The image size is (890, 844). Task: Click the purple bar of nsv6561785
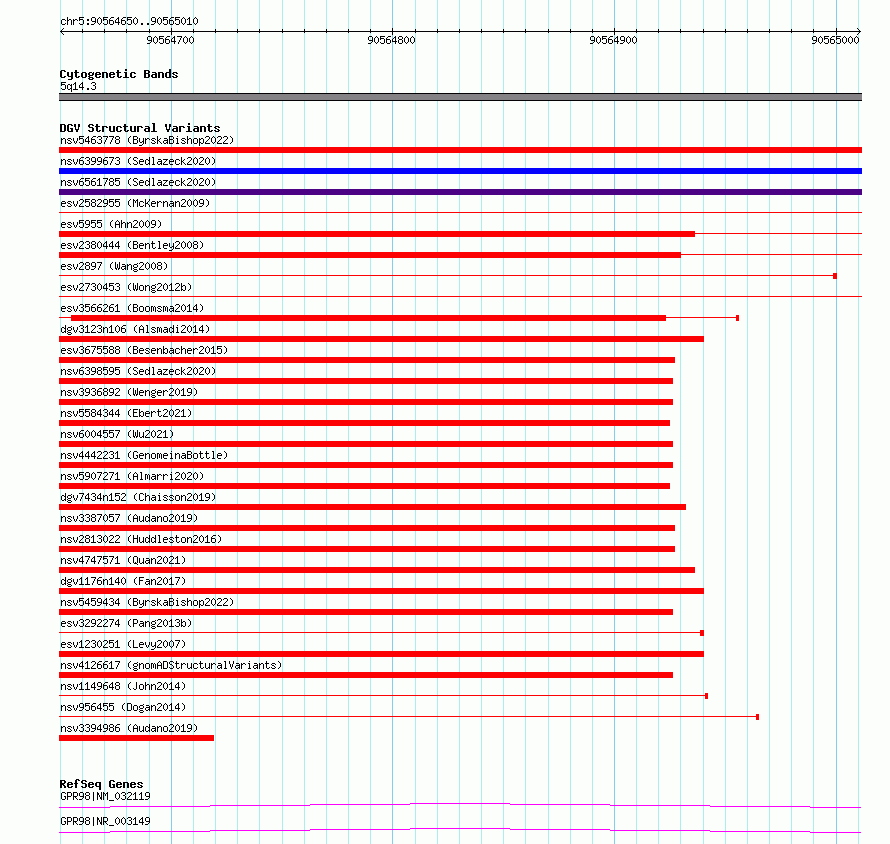coord(460,192)
